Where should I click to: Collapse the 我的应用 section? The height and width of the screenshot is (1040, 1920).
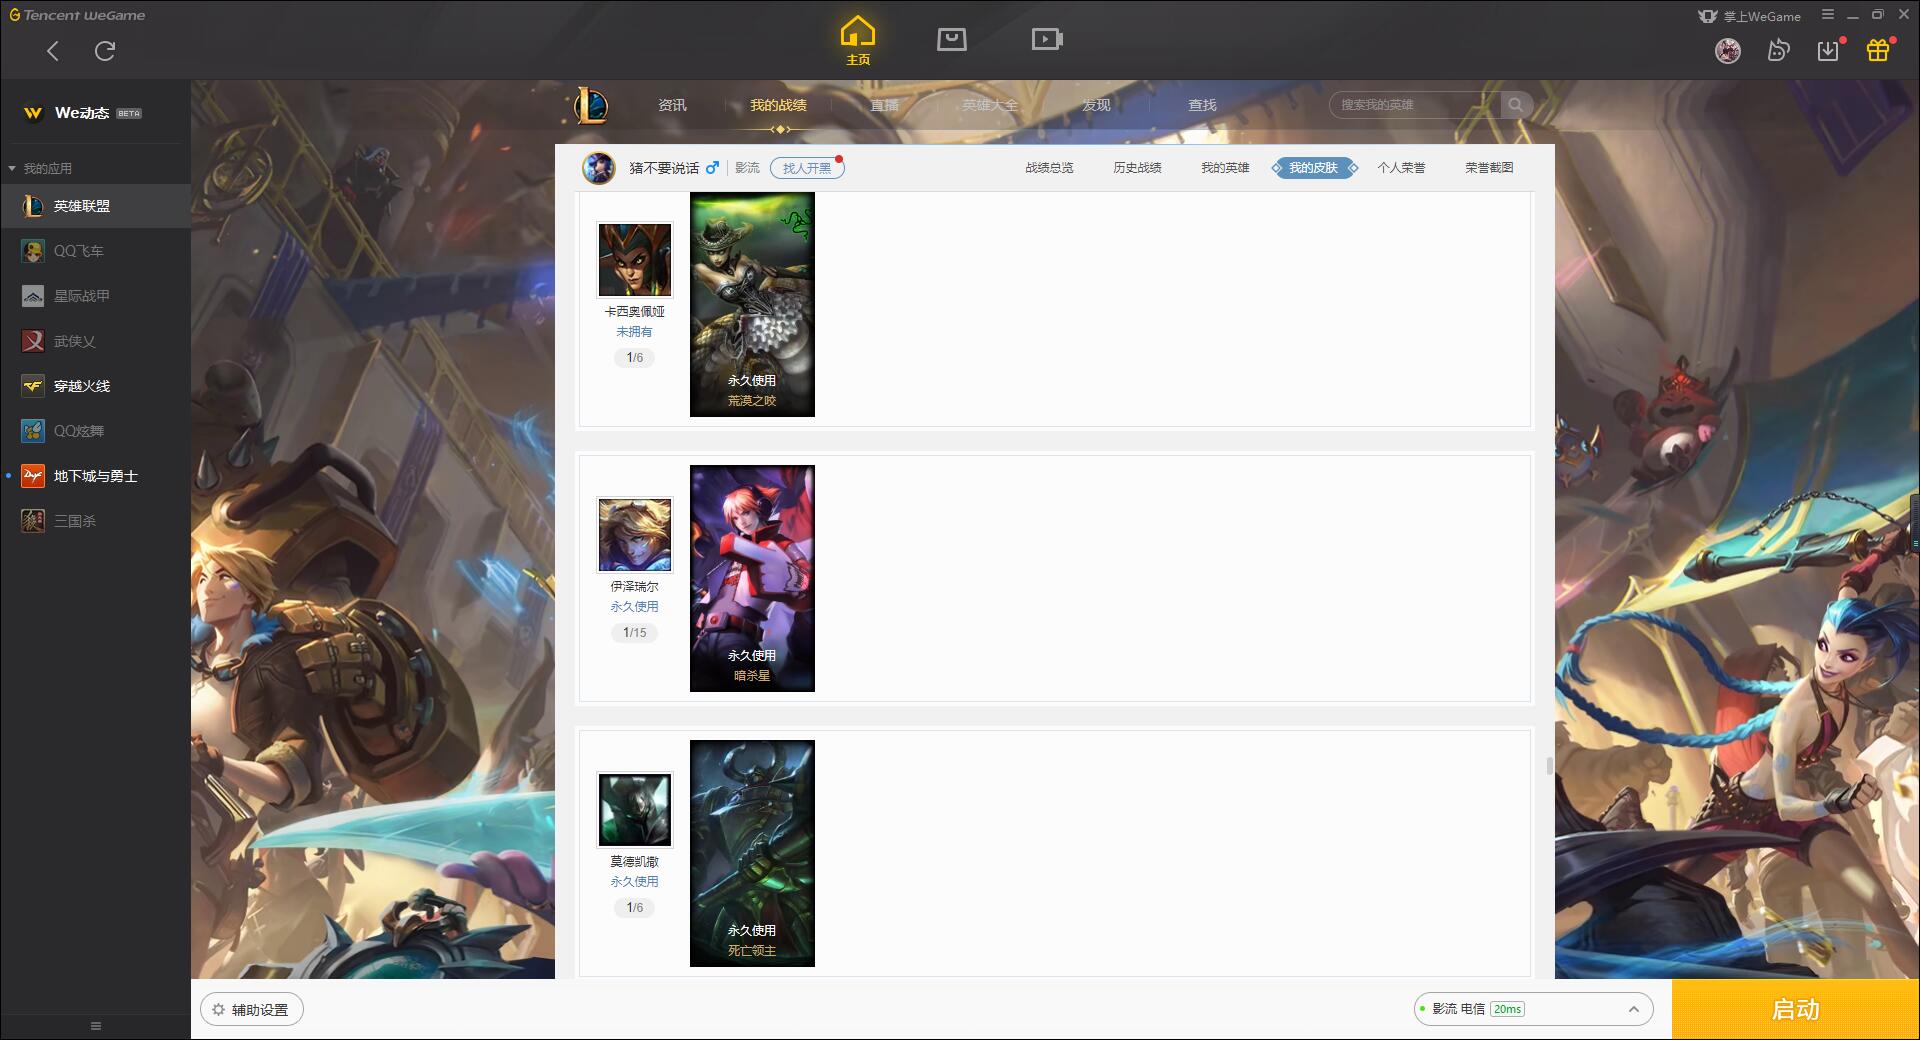12,168
